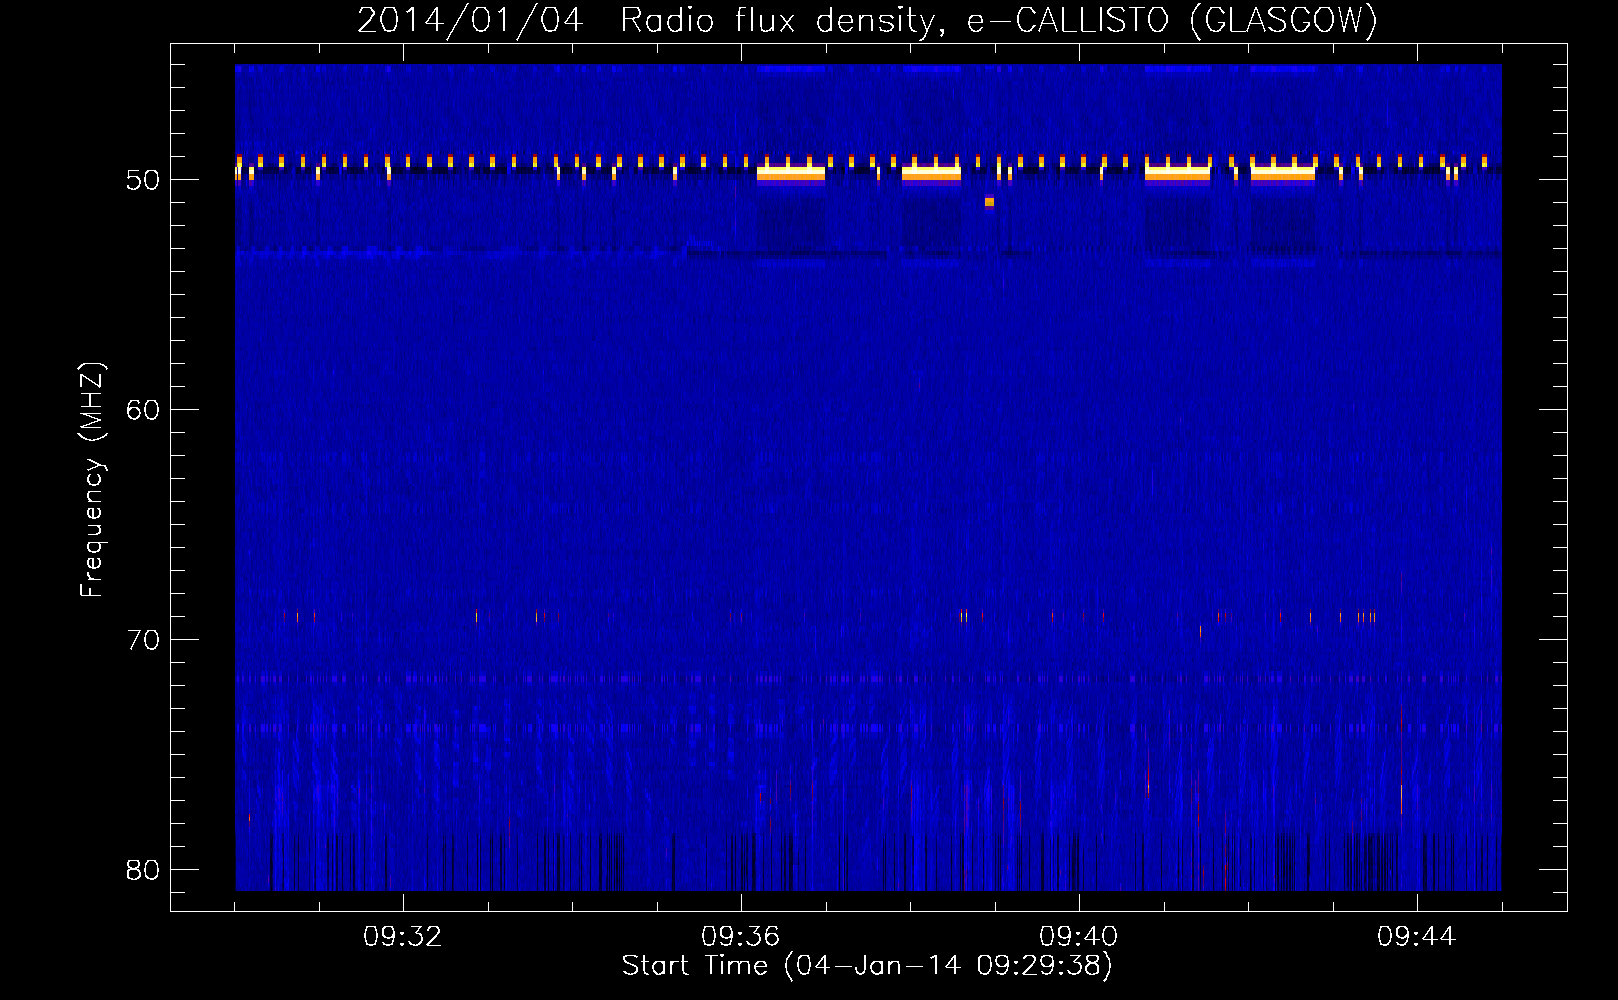This screenshot has height=1000, width=1618.
Task: Pick the 80 frequency tick label
Action: [x=143, y=870]
